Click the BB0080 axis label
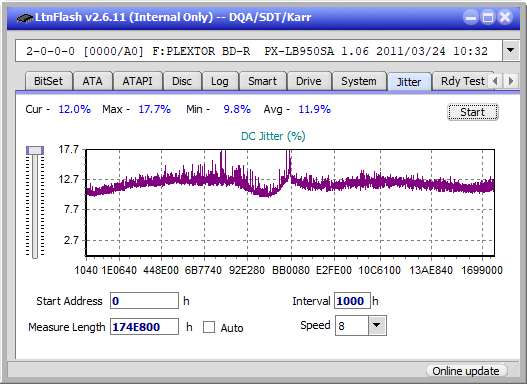This screenshot has width=527, height=384. [x=291, y=270]
